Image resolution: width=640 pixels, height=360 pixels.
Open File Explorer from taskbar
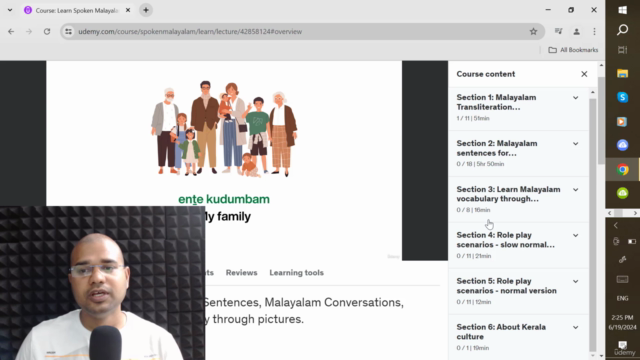pos(622,73)
